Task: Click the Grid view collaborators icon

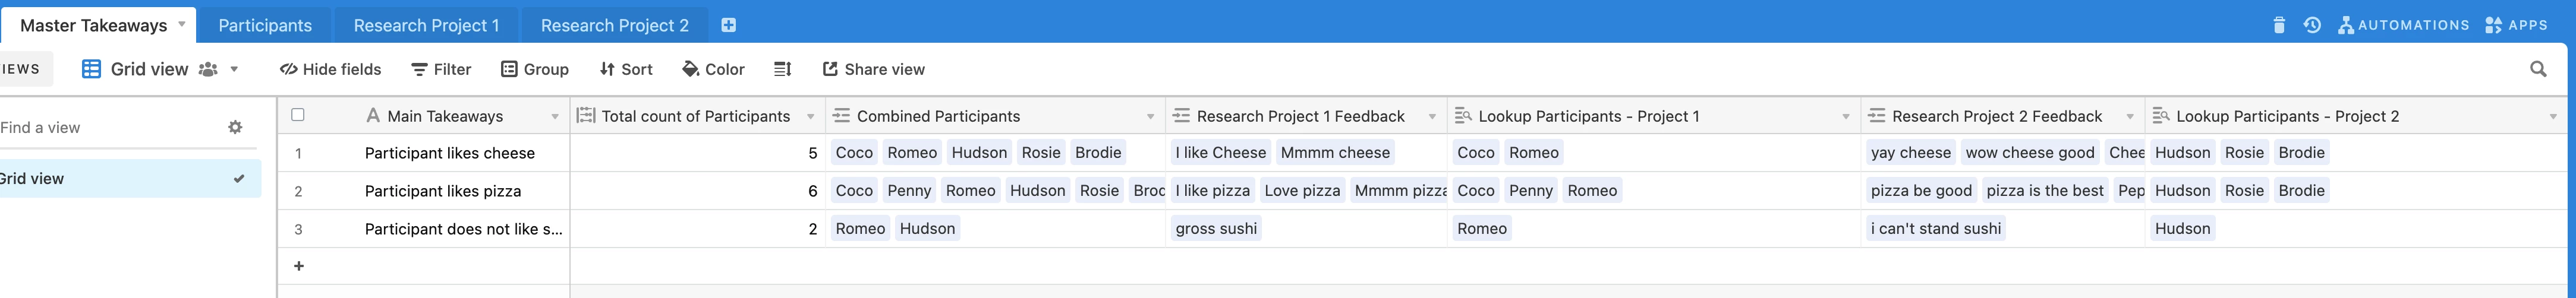Action: pos(208,69)
